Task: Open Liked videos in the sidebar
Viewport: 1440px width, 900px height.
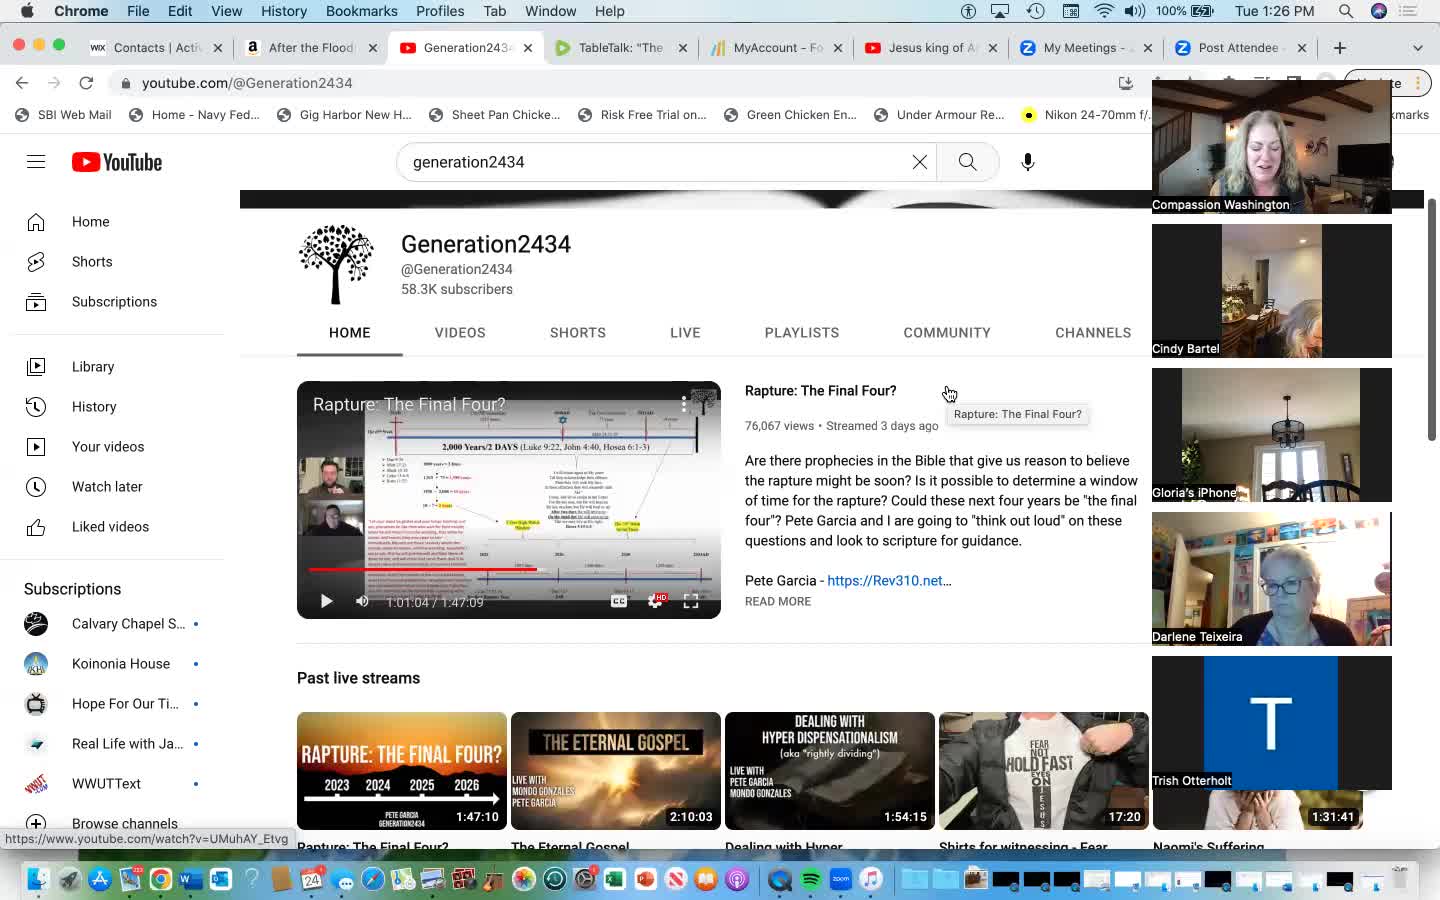Action: click(112, 527)
